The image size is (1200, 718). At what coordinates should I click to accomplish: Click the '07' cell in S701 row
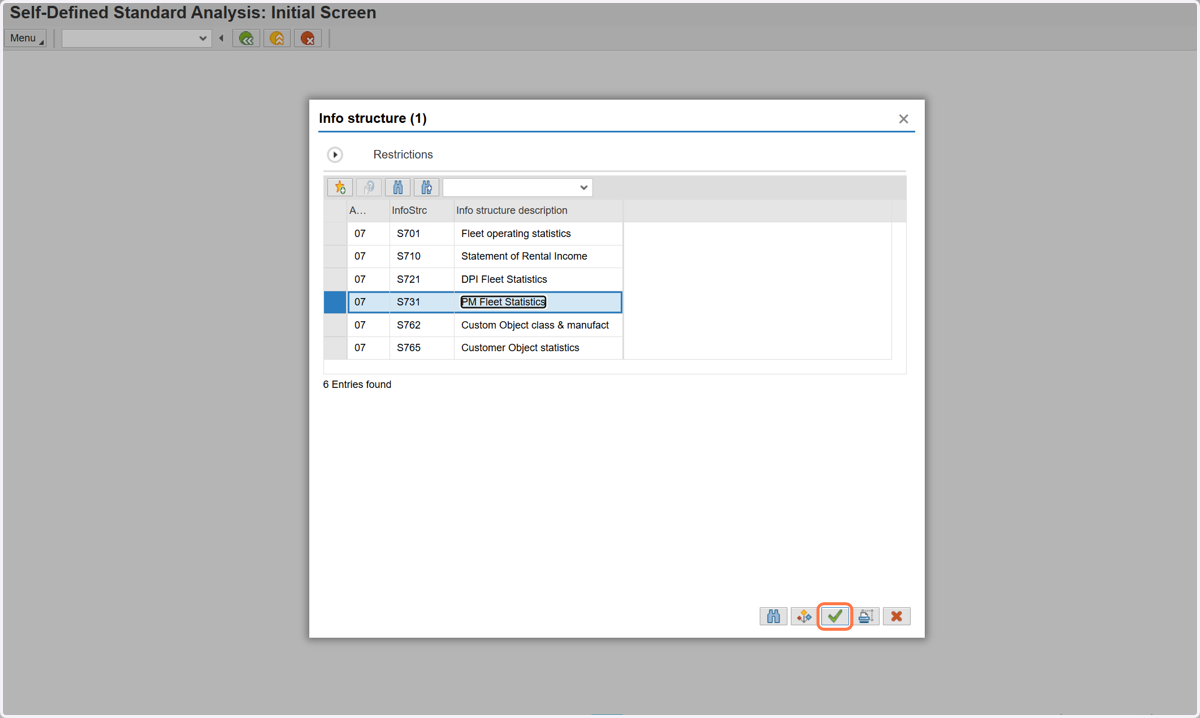coord(368,234)
